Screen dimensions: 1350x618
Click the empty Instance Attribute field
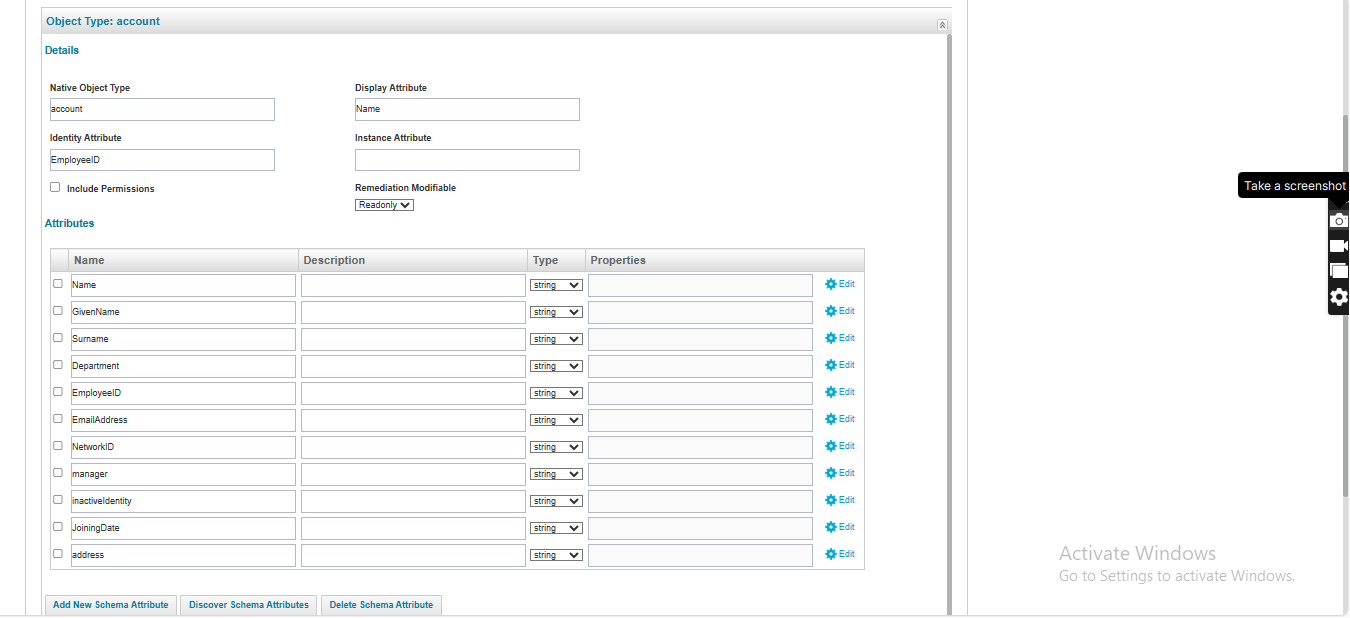[467, 160]
